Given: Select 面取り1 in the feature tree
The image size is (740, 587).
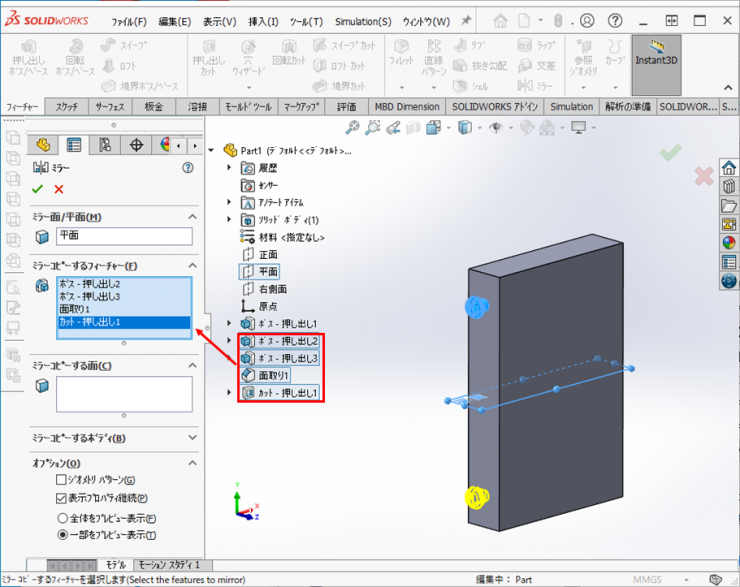Looking at the screenshot, I should 273,375.
